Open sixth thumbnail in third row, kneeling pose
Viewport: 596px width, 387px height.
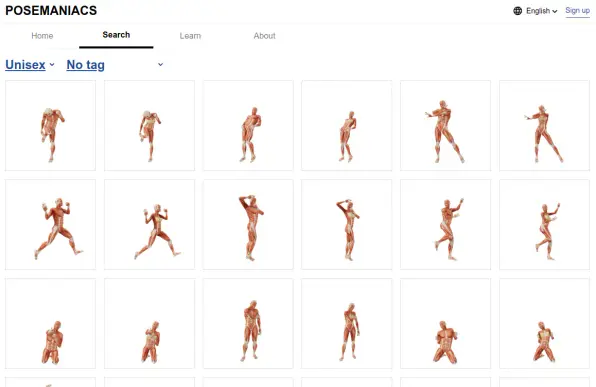(544, 324)
